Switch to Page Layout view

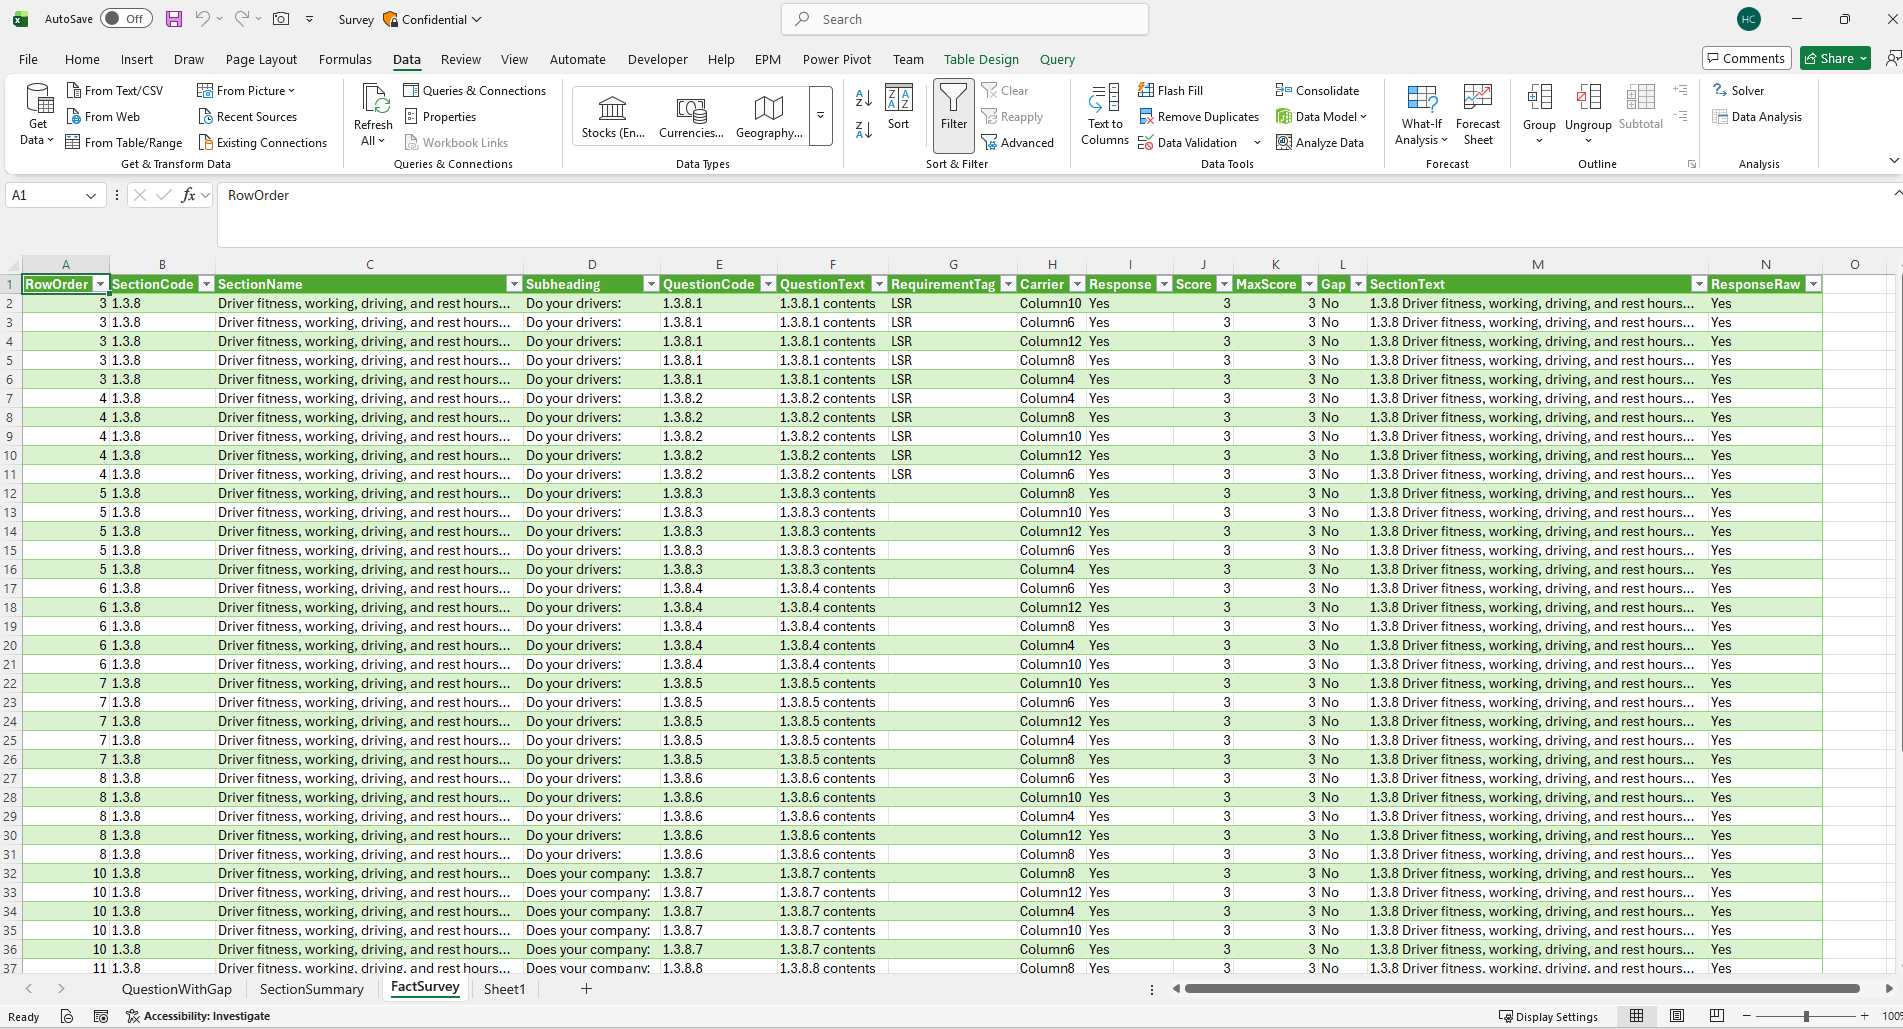pyautogui.click(x=1677, y=1016)
